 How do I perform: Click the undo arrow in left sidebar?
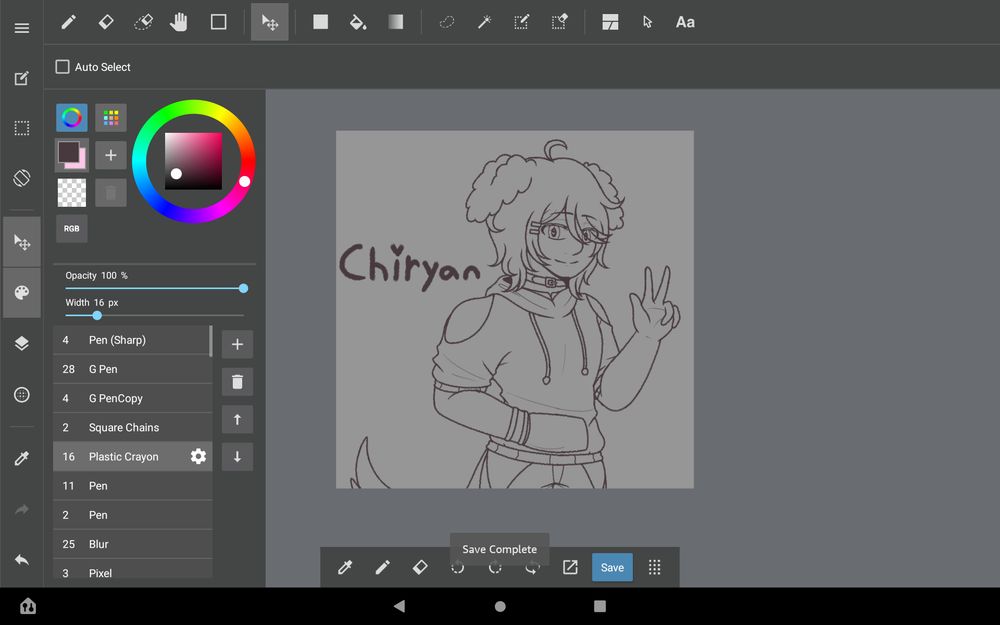point(22,560)
